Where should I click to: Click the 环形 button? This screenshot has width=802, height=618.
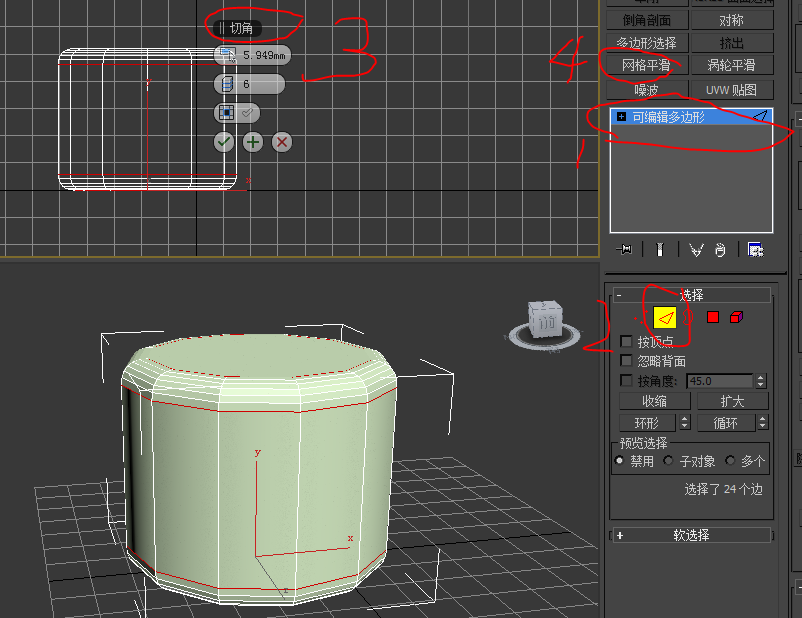point(647,423)
